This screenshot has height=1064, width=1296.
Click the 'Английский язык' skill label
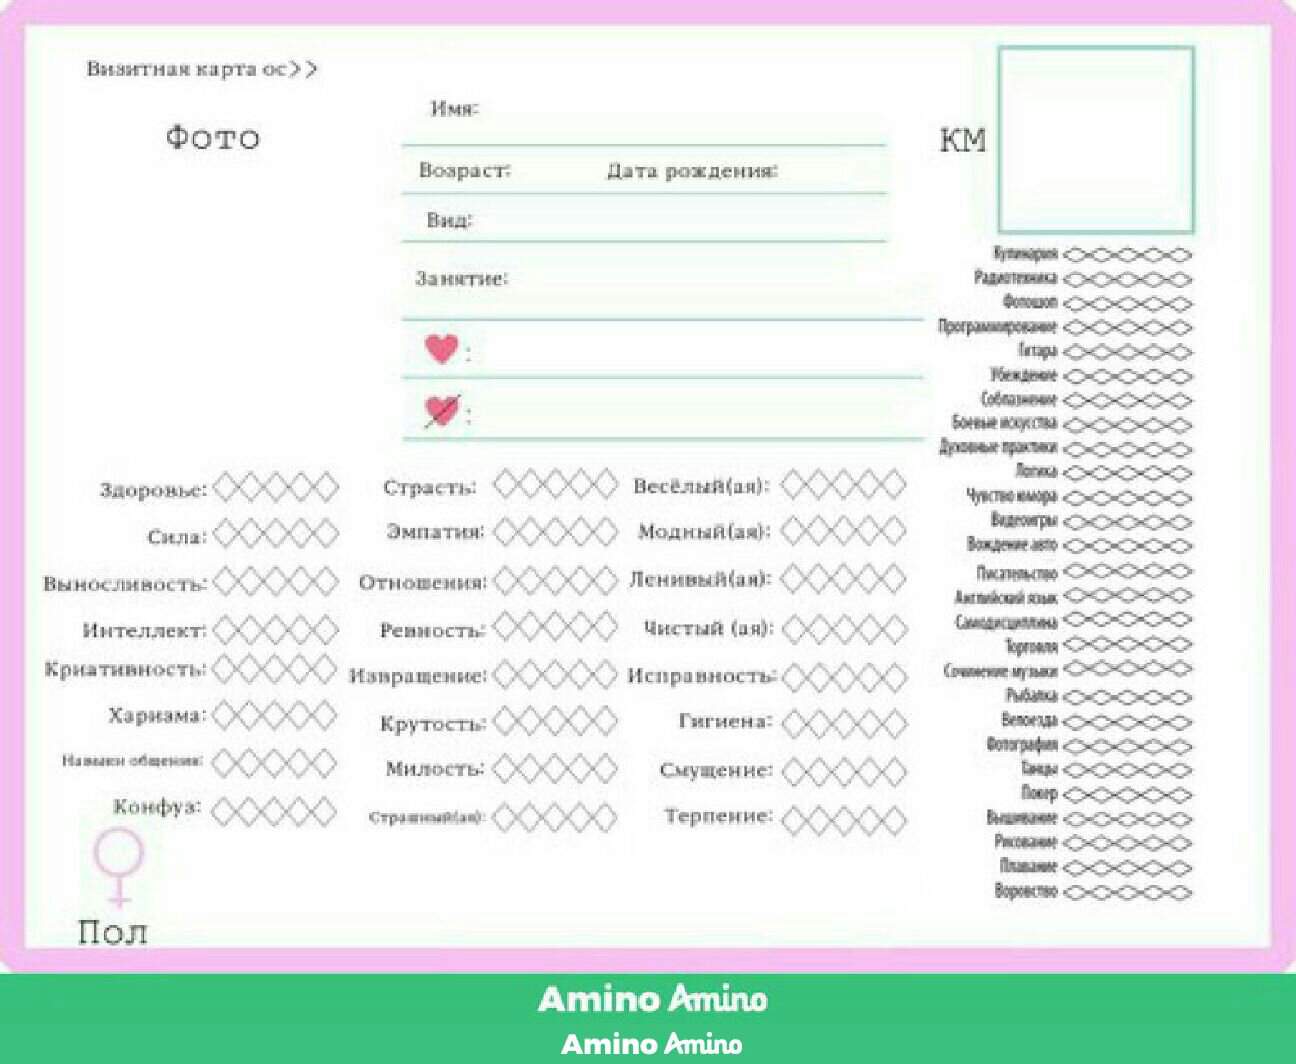tap(1006, 597)
